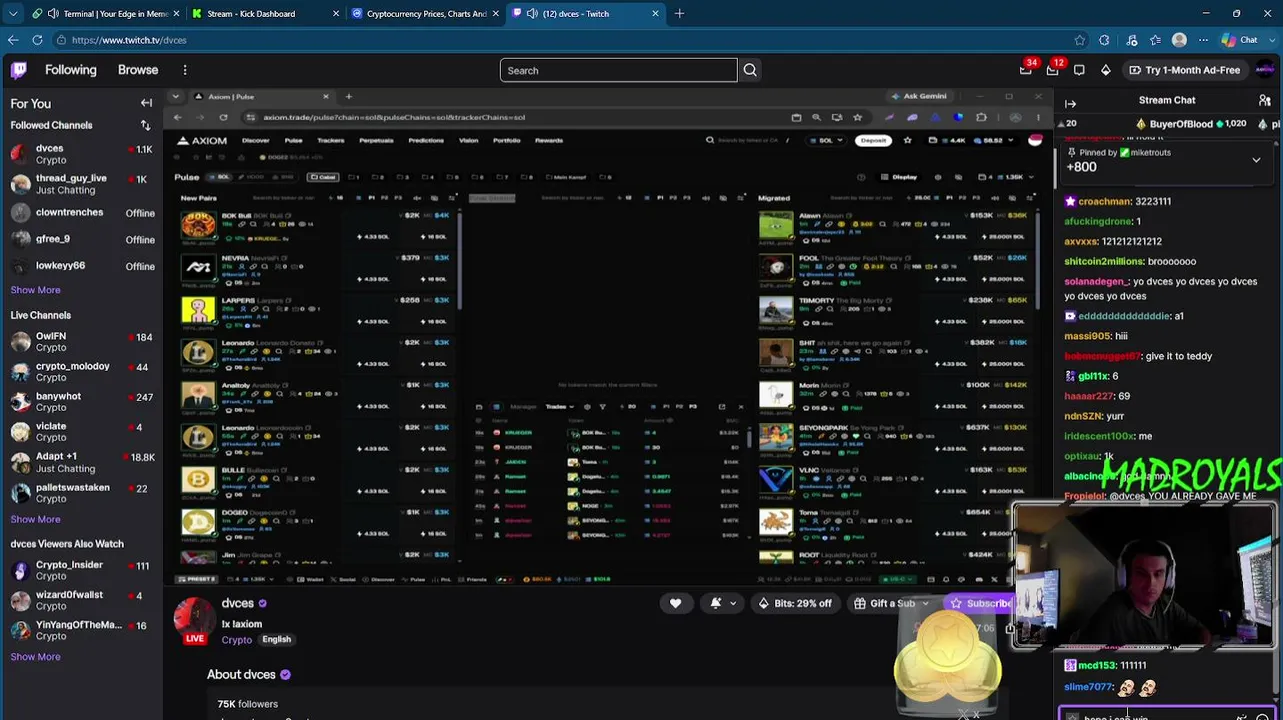
Task: Switch to Cryptocurrency Prices, Charts tab
Action: click(x=426, y=14)
